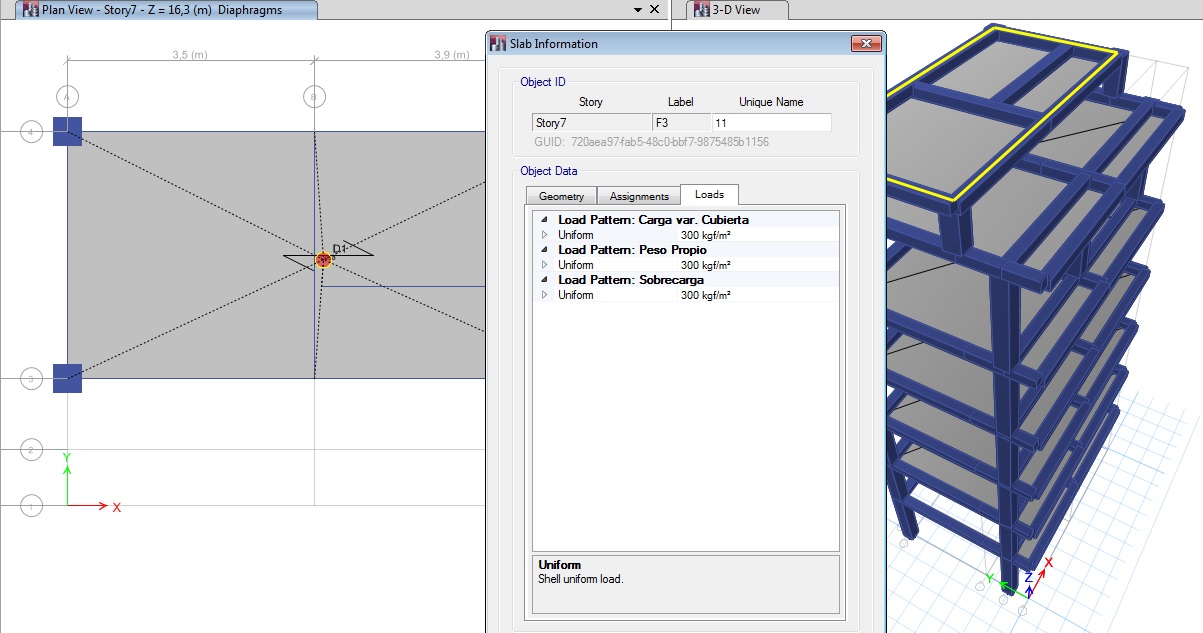1203x633 pixels.
Task: Click grid bubble 2 on left edge
Action: coord(31,450)
